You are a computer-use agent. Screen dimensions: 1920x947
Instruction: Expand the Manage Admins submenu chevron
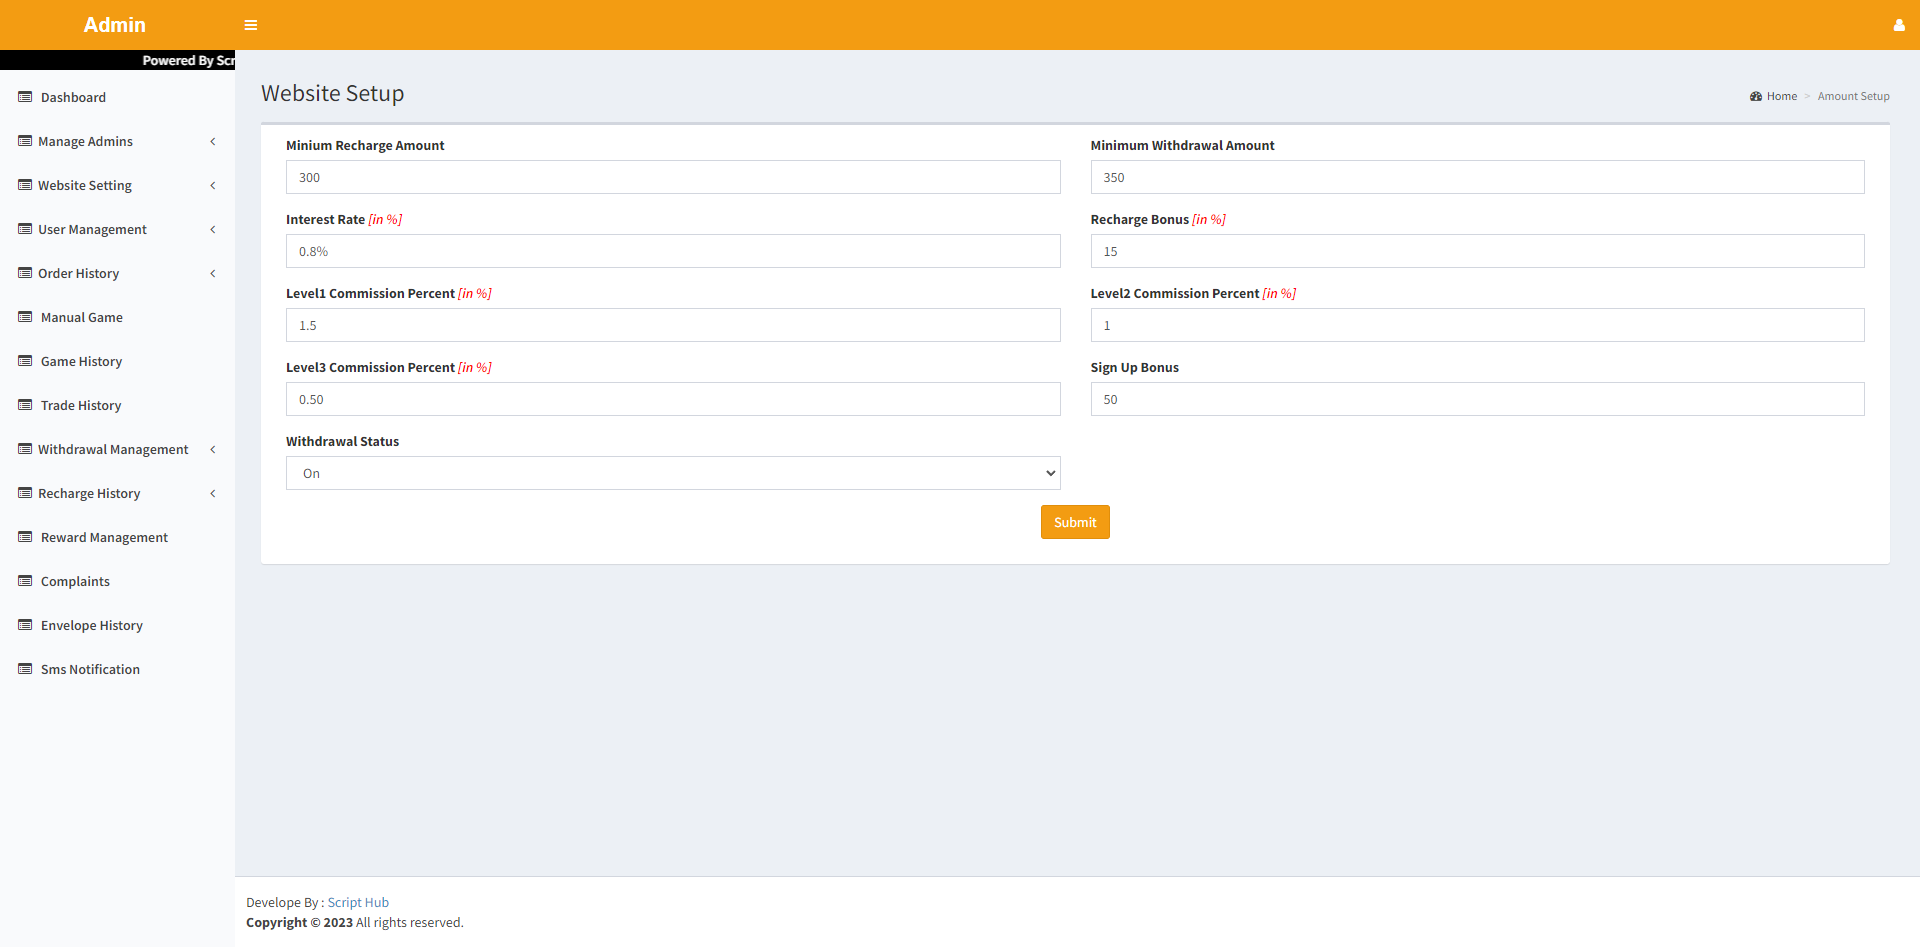(x=213, y=142)
